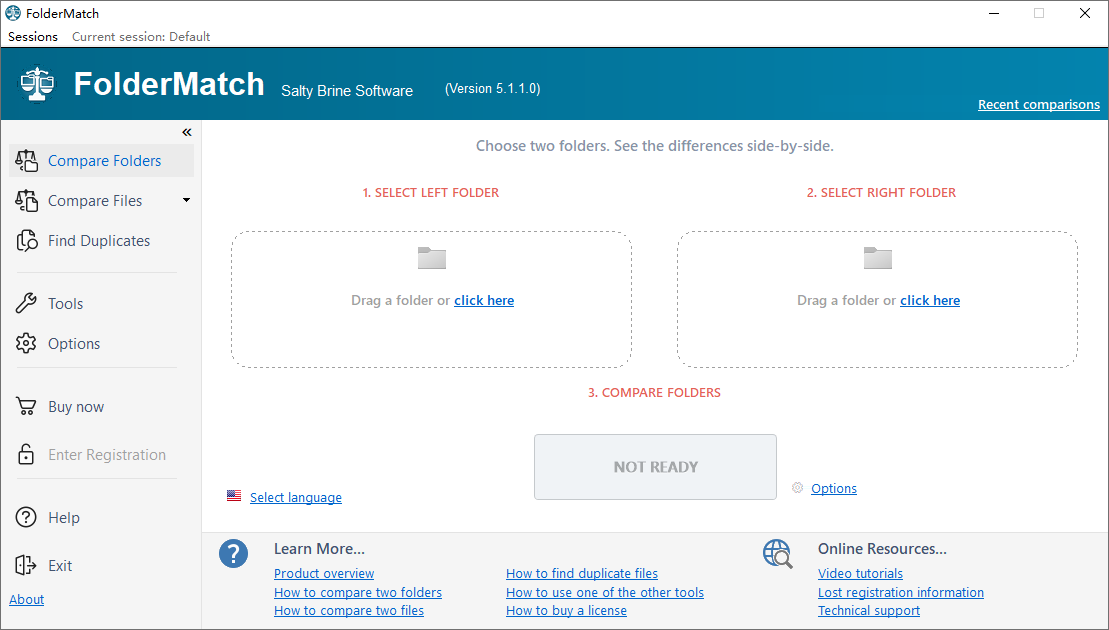Viewport: 1109px width, 630px height.
Task: Click the Exit door icon
Action: click(x=25, y=565)
